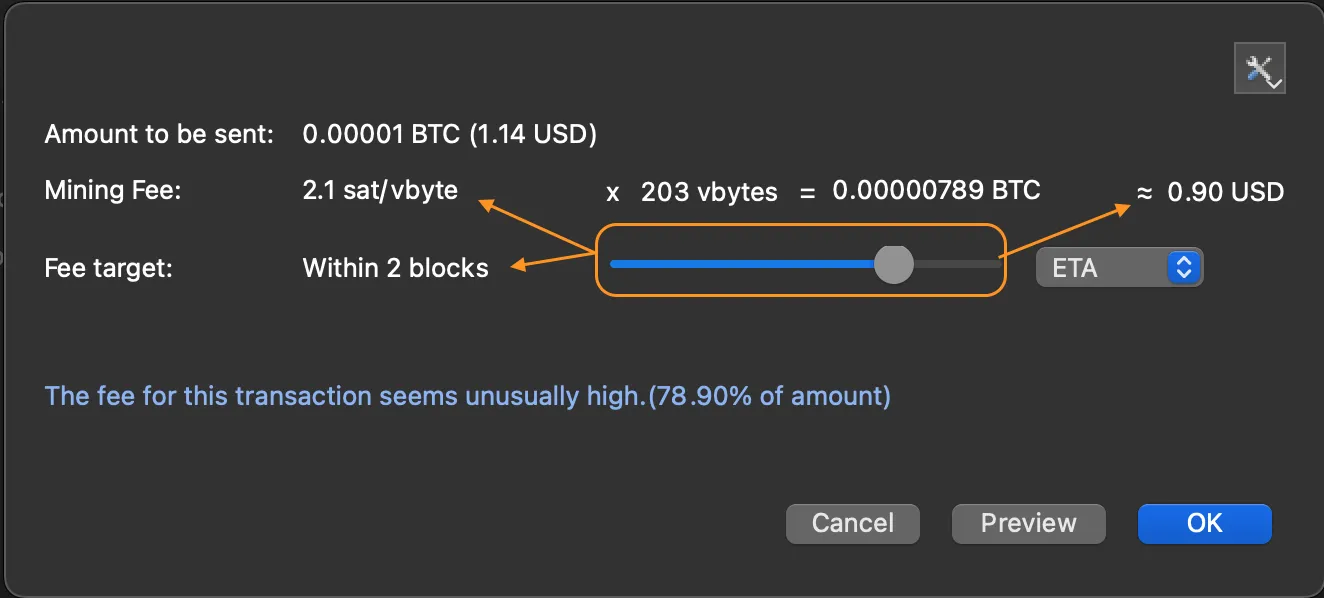Click the 0.90 USD fee estimate
The image size is (1324, 598).
1225,192
